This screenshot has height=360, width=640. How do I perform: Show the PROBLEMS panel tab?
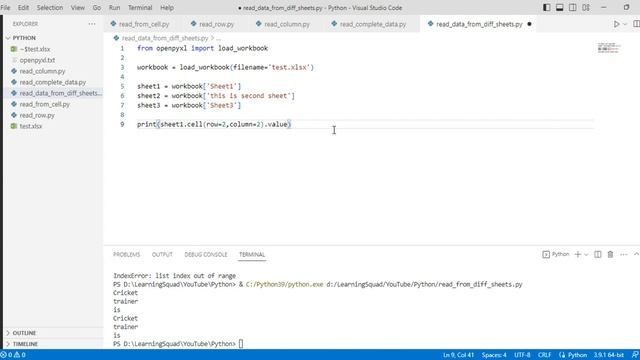pyautogui.click(x=127, y=254)
